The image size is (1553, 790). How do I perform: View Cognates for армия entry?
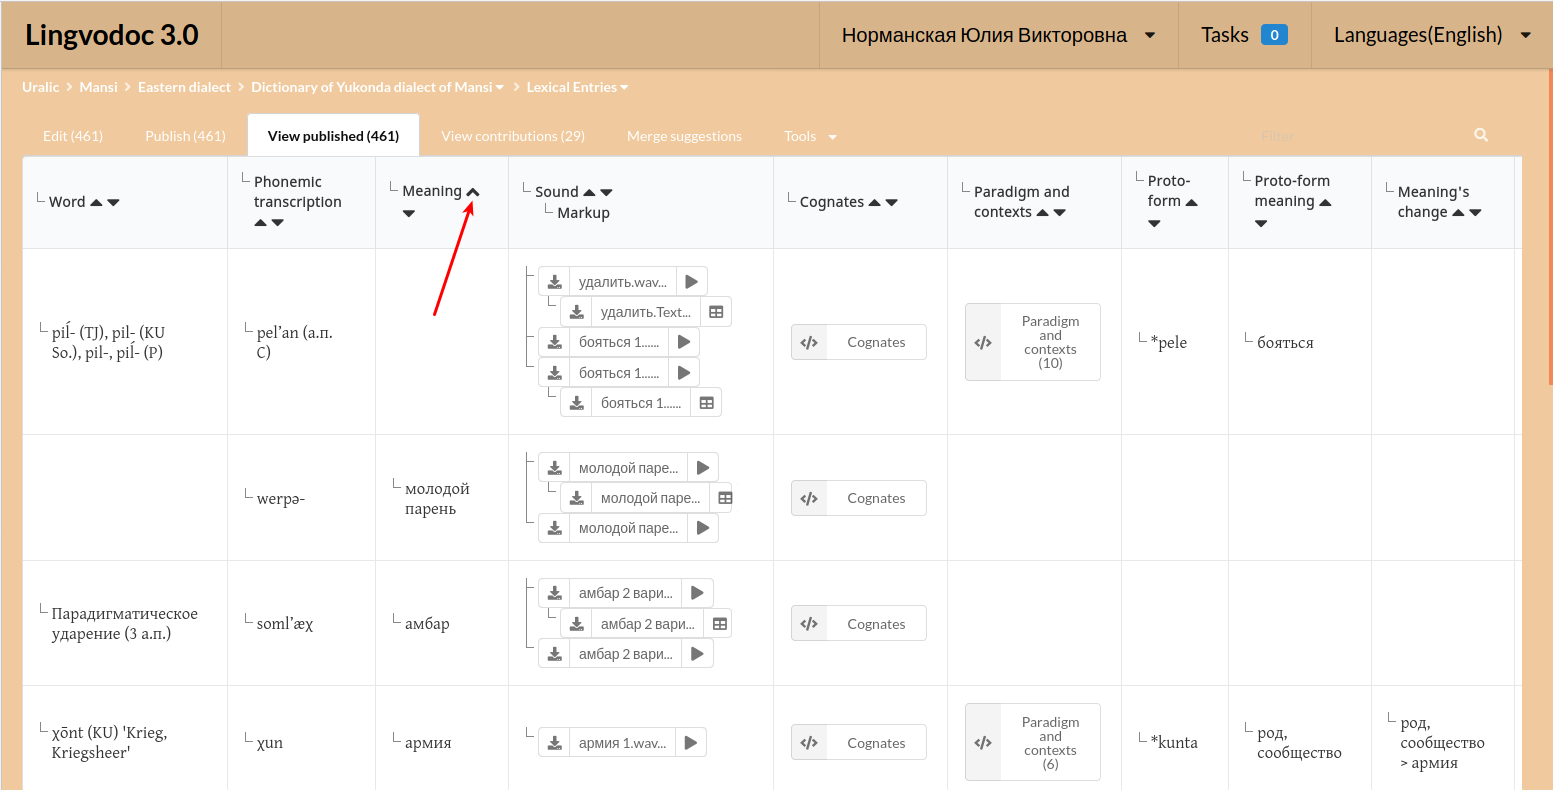858,742
